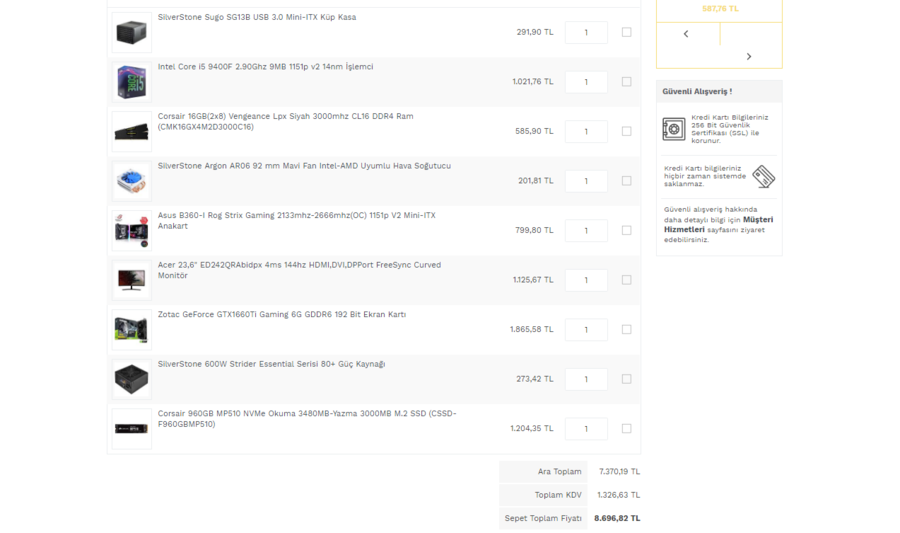Edit the quantity field for Acer curved monitor

pos(586,280)
